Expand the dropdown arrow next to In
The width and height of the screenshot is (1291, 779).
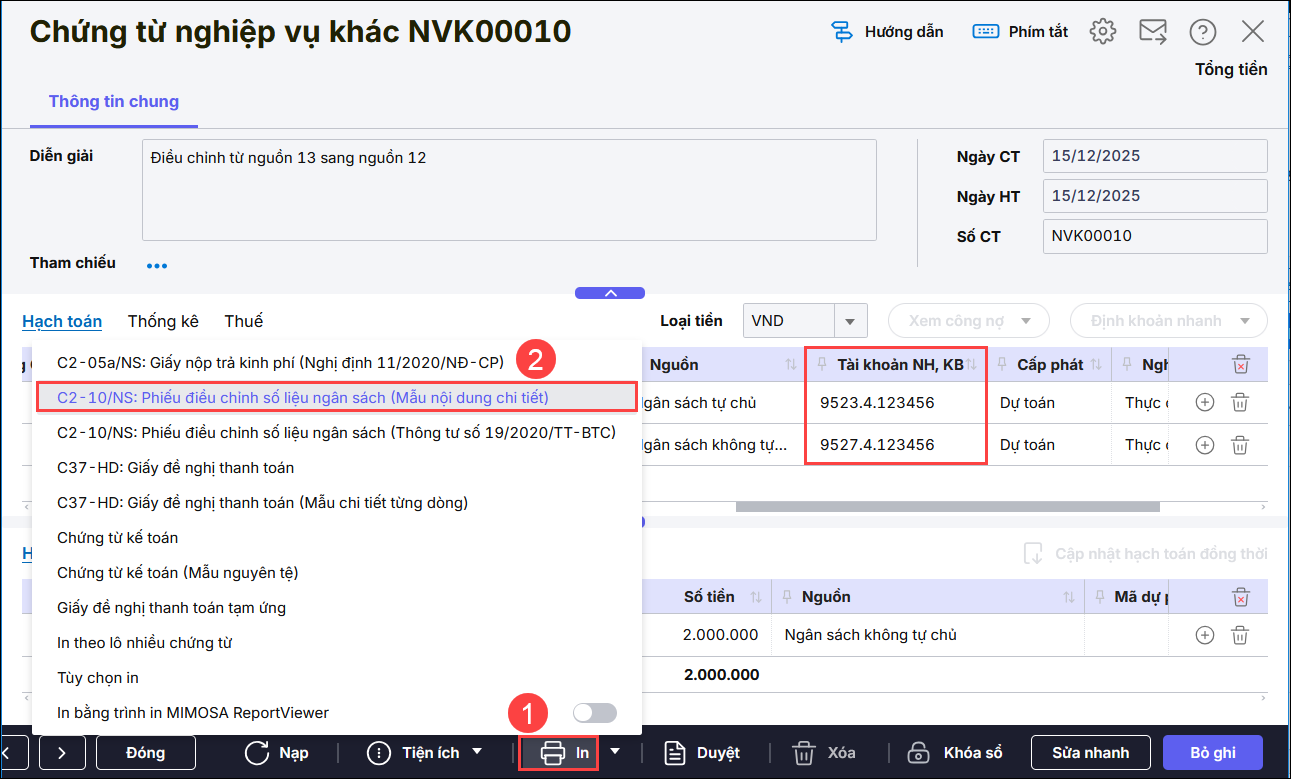(615, 752)
